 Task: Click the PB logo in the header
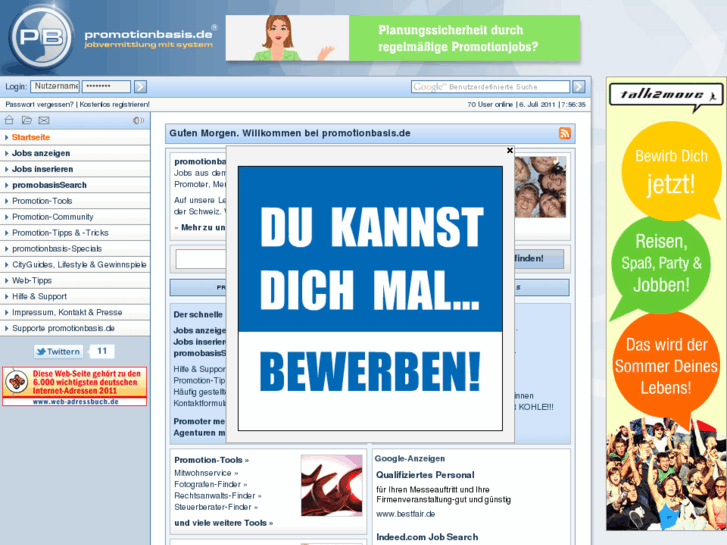[42, 37]
